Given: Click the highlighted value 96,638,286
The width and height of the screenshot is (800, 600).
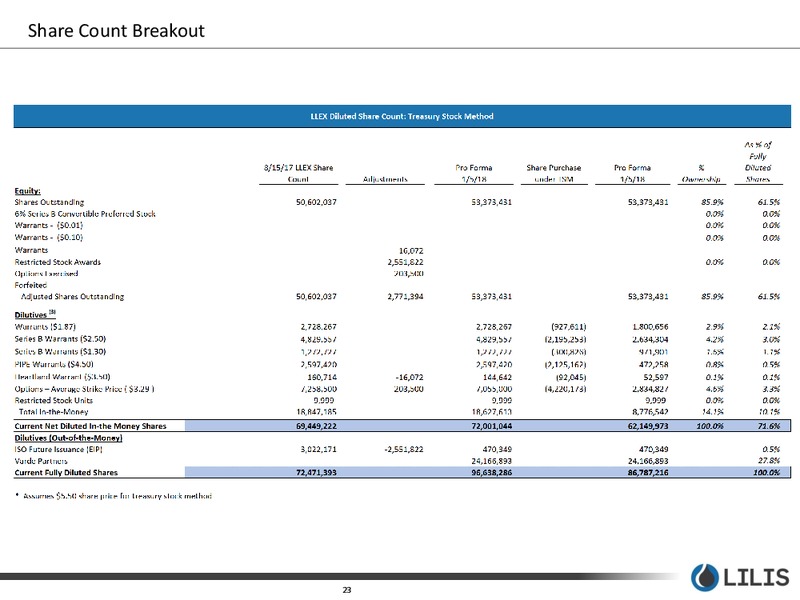Looking at the screenshot, I should [492, 472].
